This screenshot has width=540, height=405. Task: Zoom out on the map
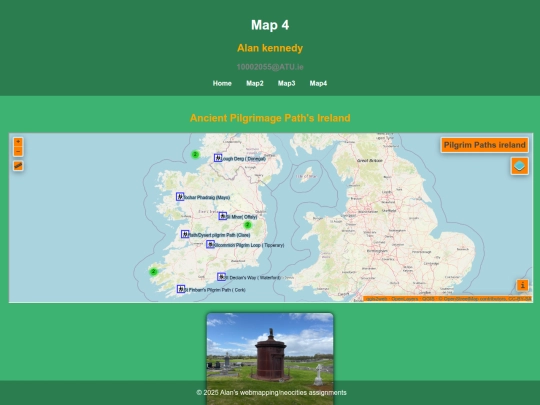(x=18, y=151)
